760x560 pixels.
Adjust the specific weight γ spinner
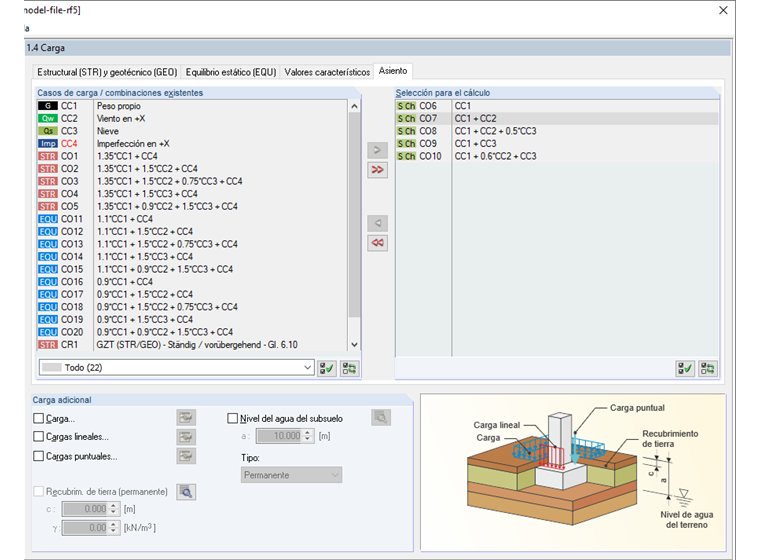coord(113,528)
